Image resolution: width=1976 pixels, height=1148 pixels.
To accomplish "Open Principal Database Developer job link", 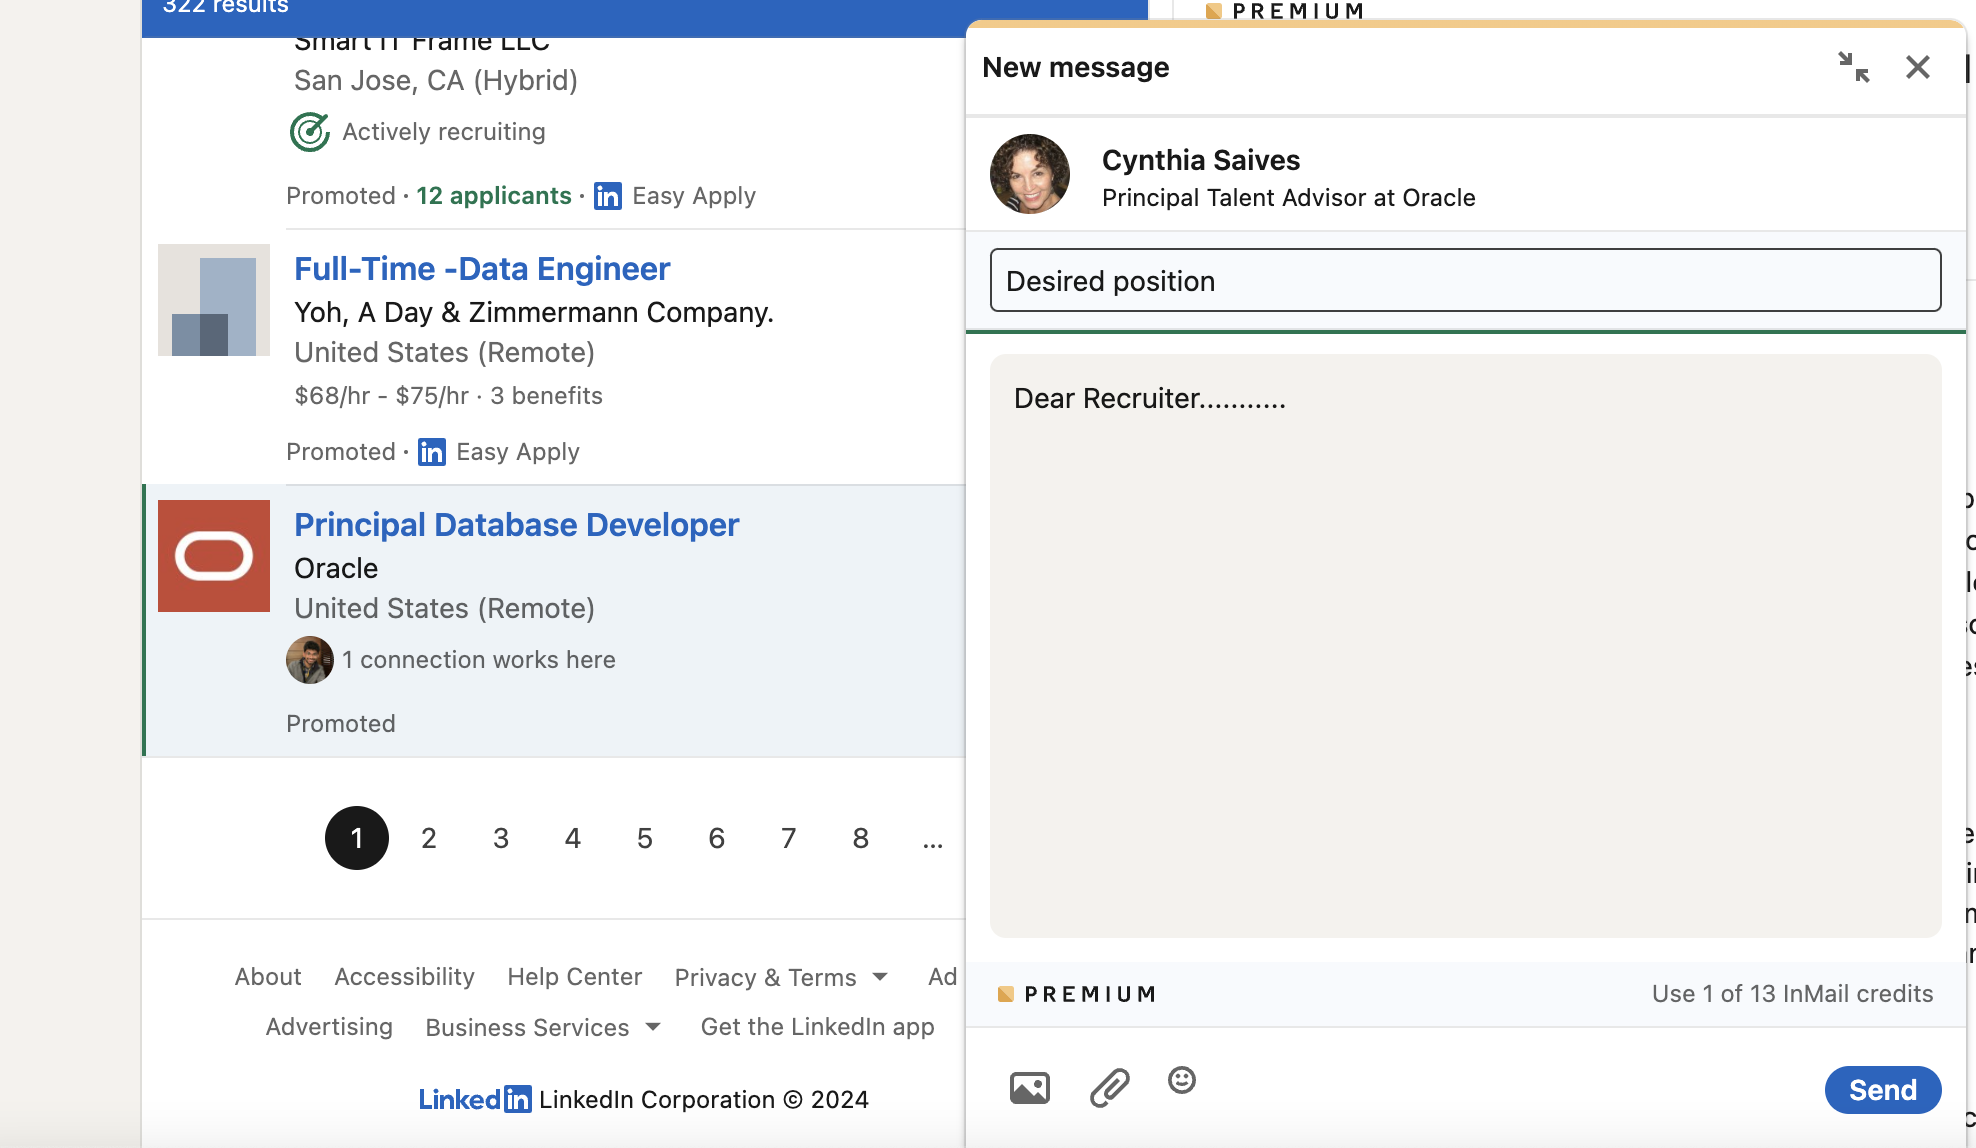I will click(x=516, y=524).
